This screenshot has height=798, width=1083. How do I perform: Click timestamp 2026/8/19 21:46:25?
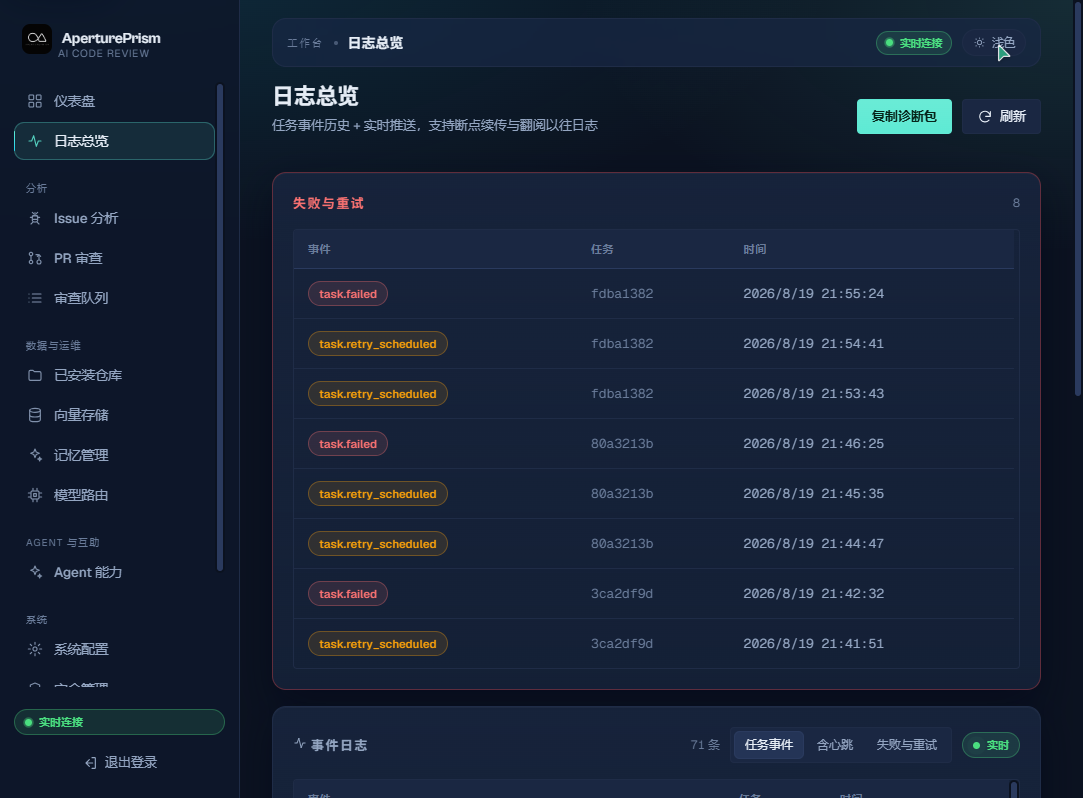(814, 444)
